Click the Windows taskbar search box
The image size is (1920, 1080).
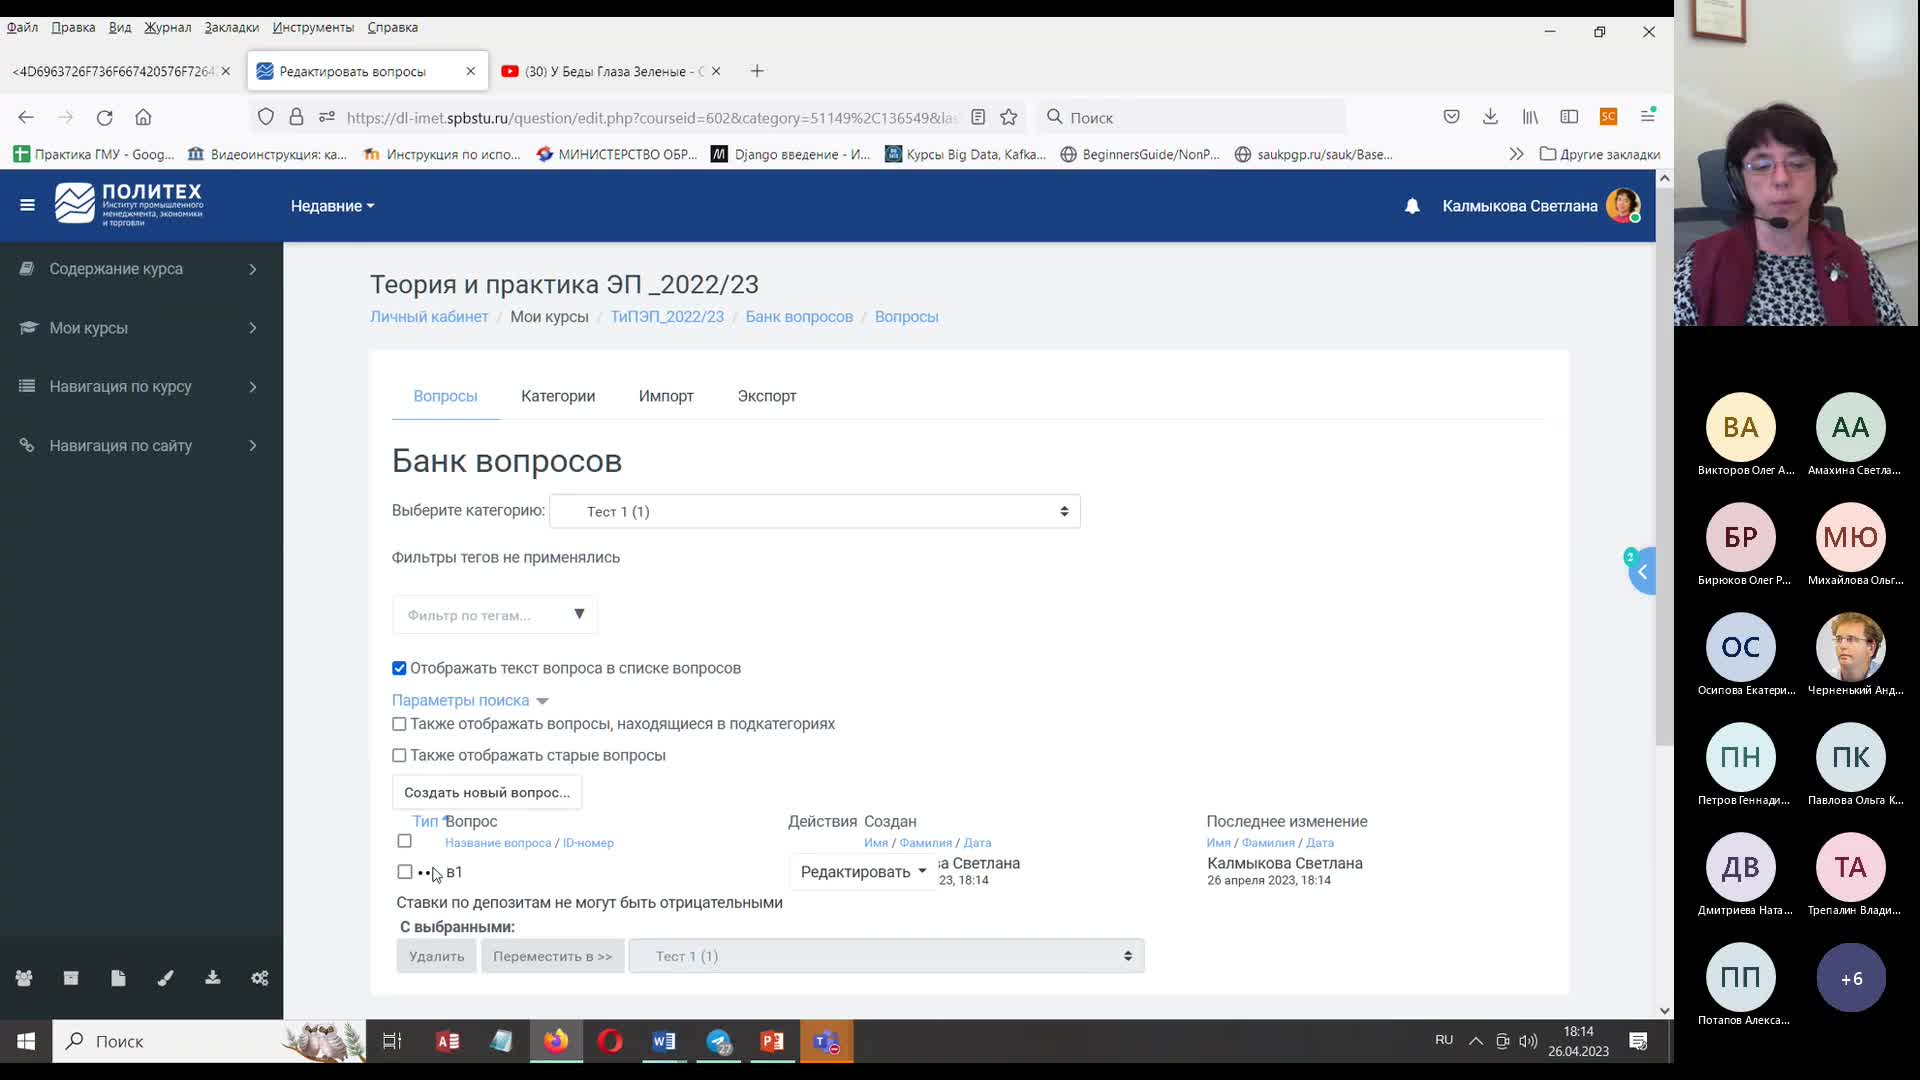tap(208, 1041)
